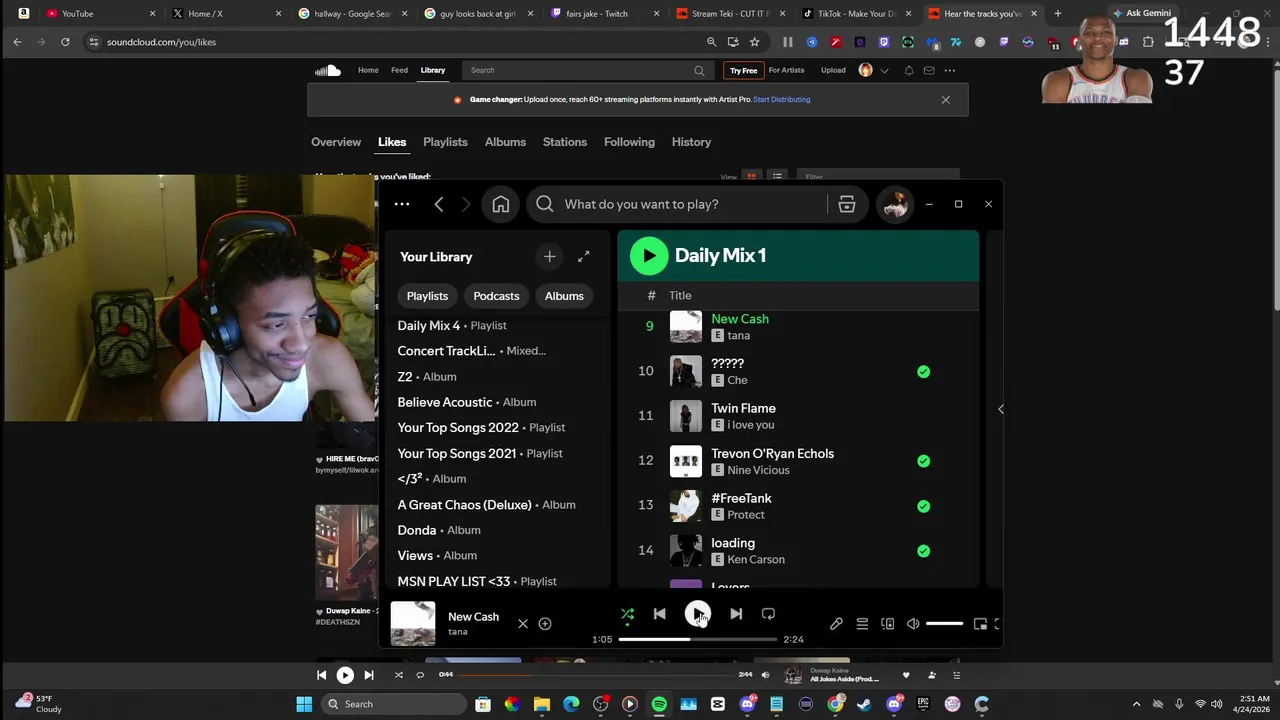Hide New Cash with the X icon

coord(522,624)
